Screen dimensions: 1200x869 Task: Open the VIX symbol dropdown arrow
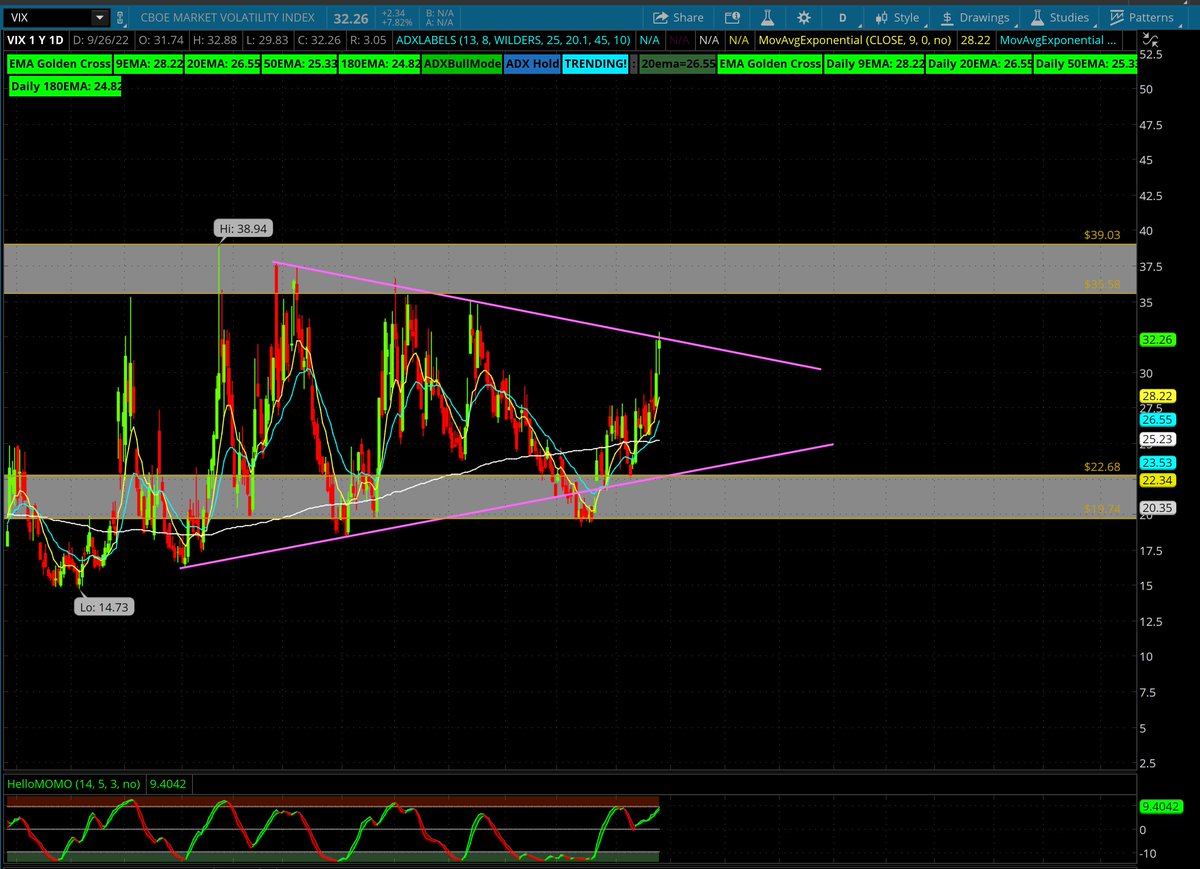click(98, 17)
